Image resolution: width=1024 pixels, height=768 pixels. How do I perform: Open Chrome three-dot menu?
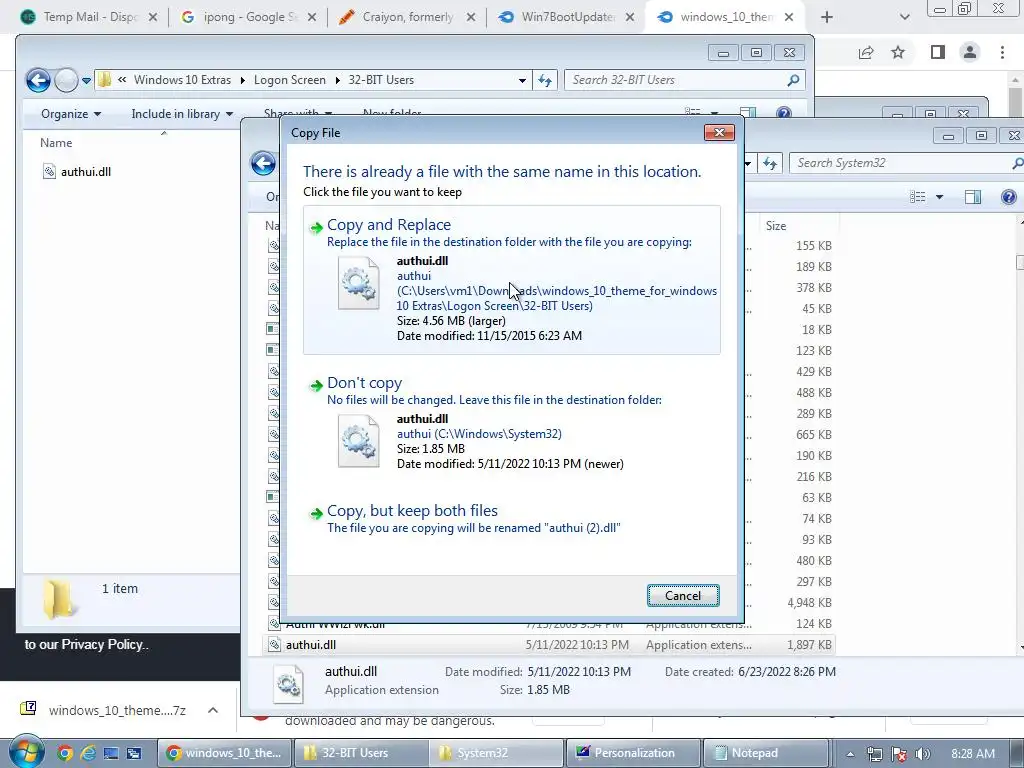(x=1002, y=52)
